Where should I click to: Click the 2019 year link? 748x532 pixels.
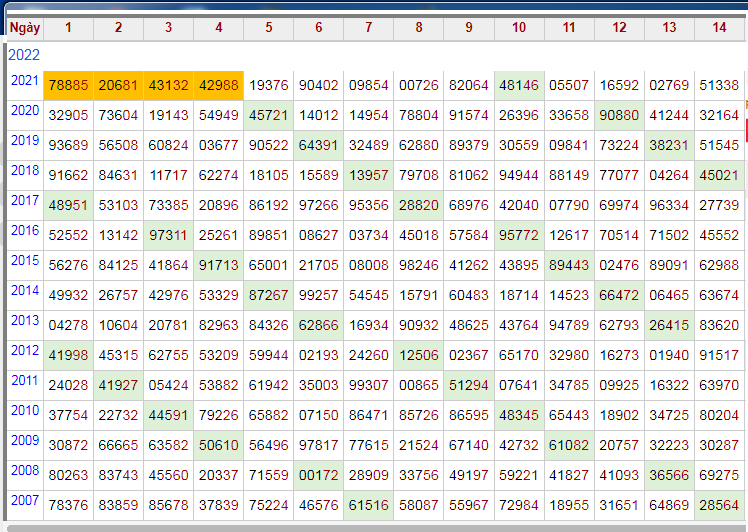pos(24,141)
